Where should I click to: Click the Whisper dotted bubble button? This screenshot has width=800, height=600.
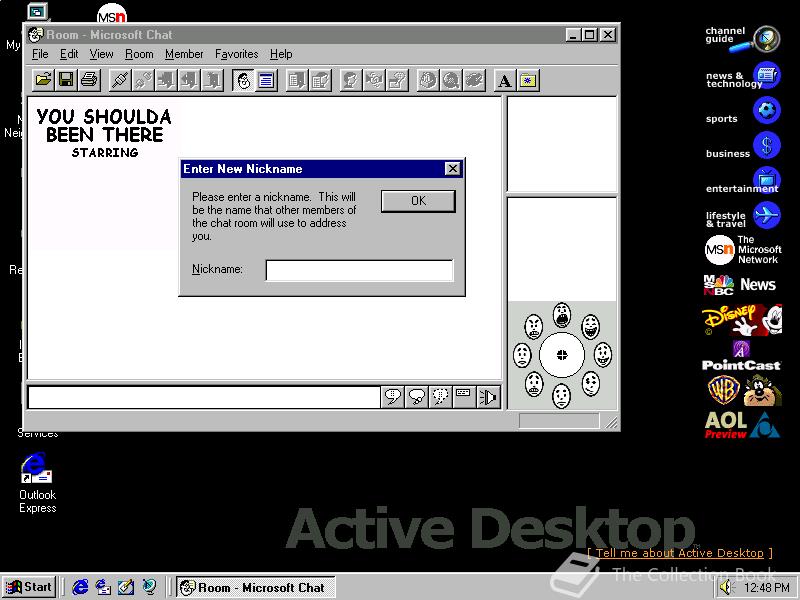point(440,397)
